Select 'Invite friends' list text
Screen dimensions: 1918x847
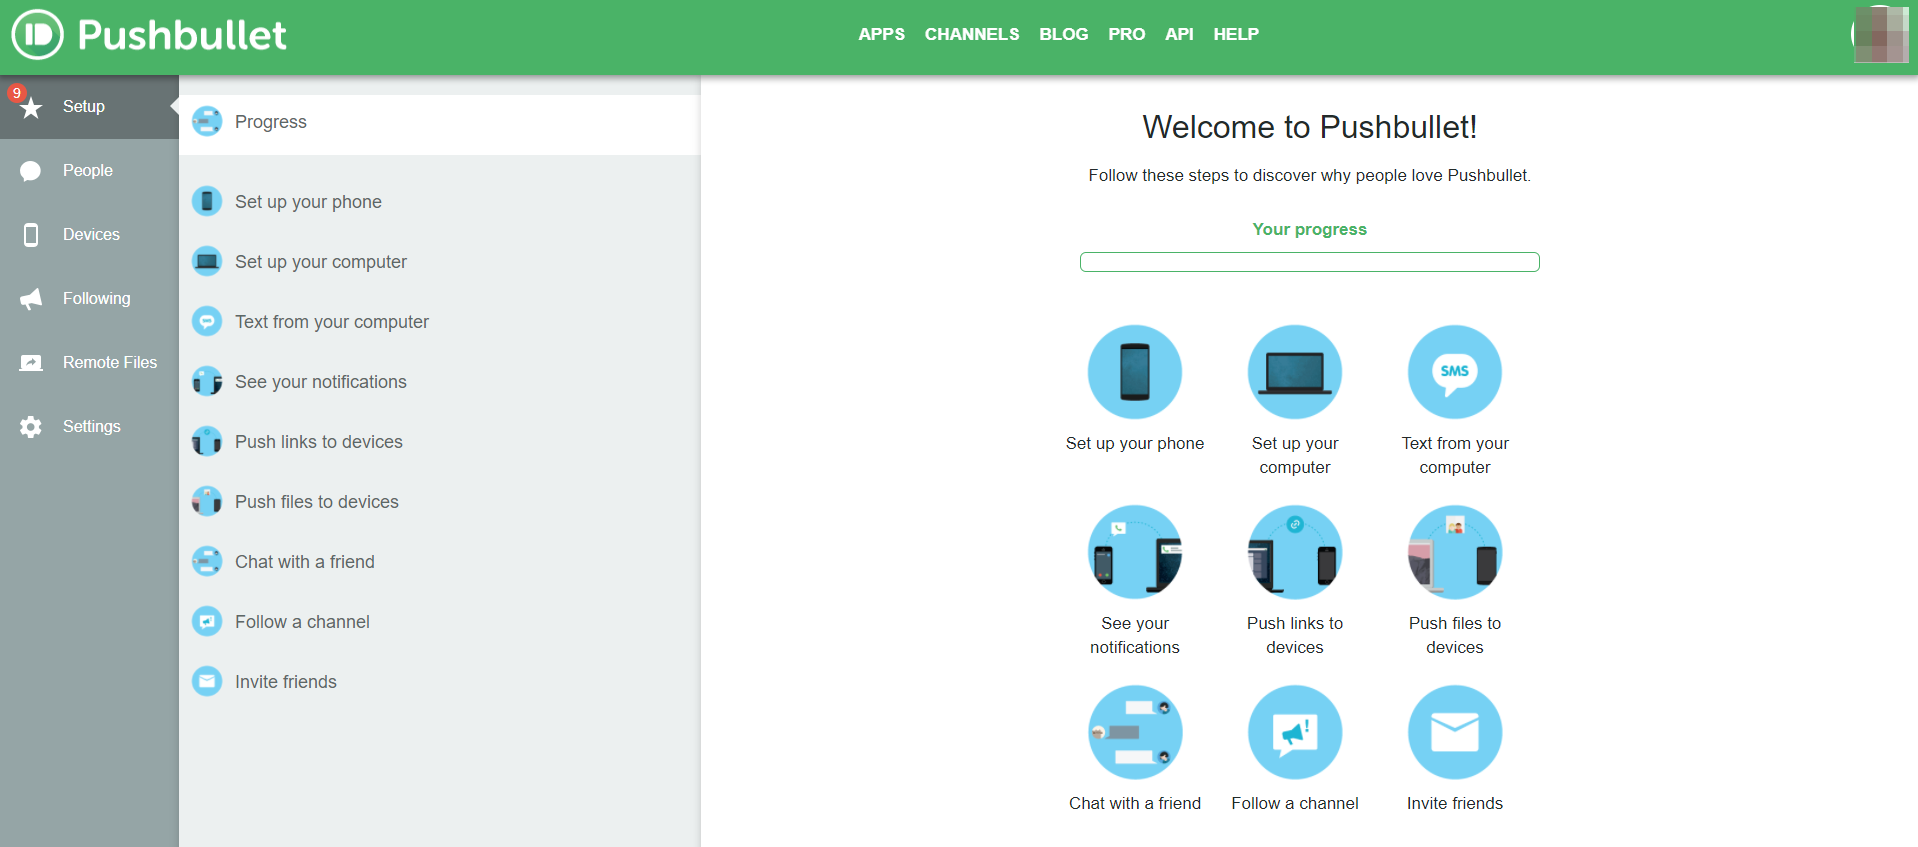(x=286, y=682)
